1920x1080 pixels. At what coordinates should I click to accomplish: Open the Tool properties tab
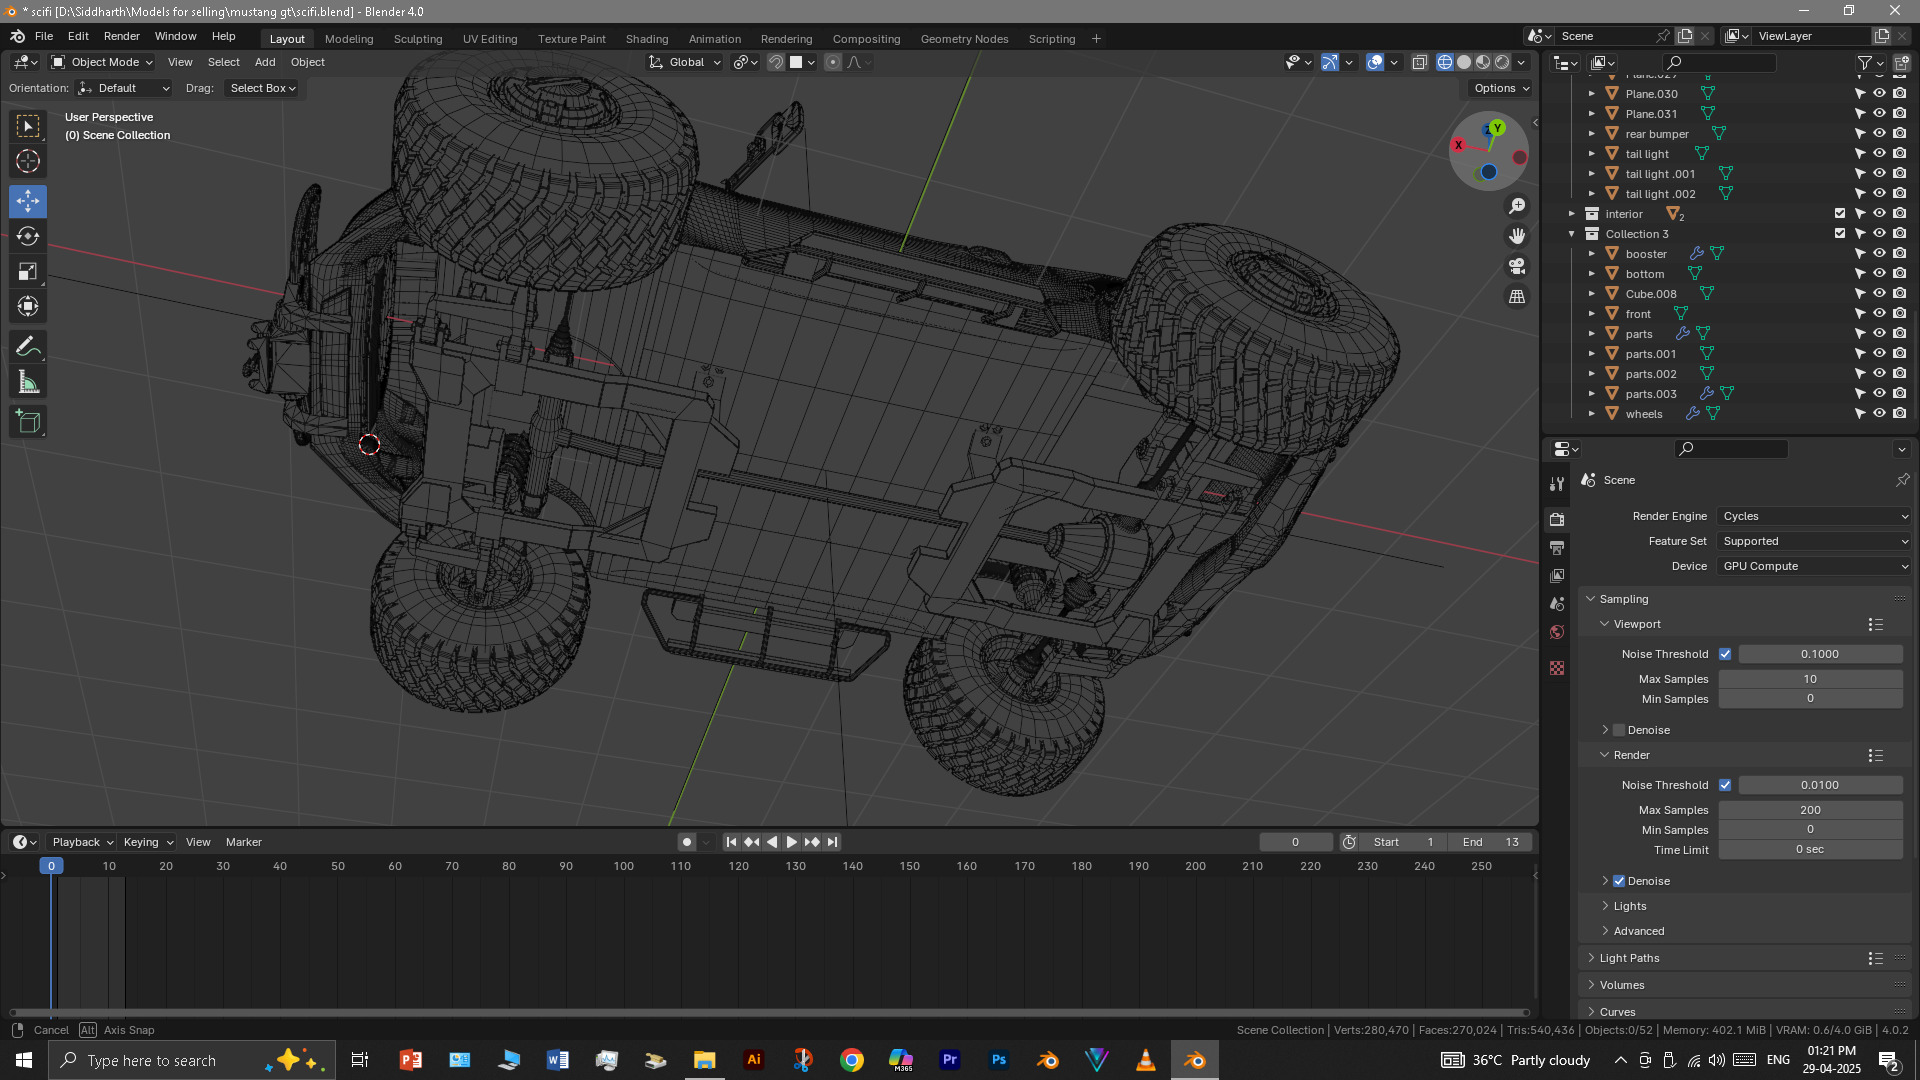[x=1557, y=484]
